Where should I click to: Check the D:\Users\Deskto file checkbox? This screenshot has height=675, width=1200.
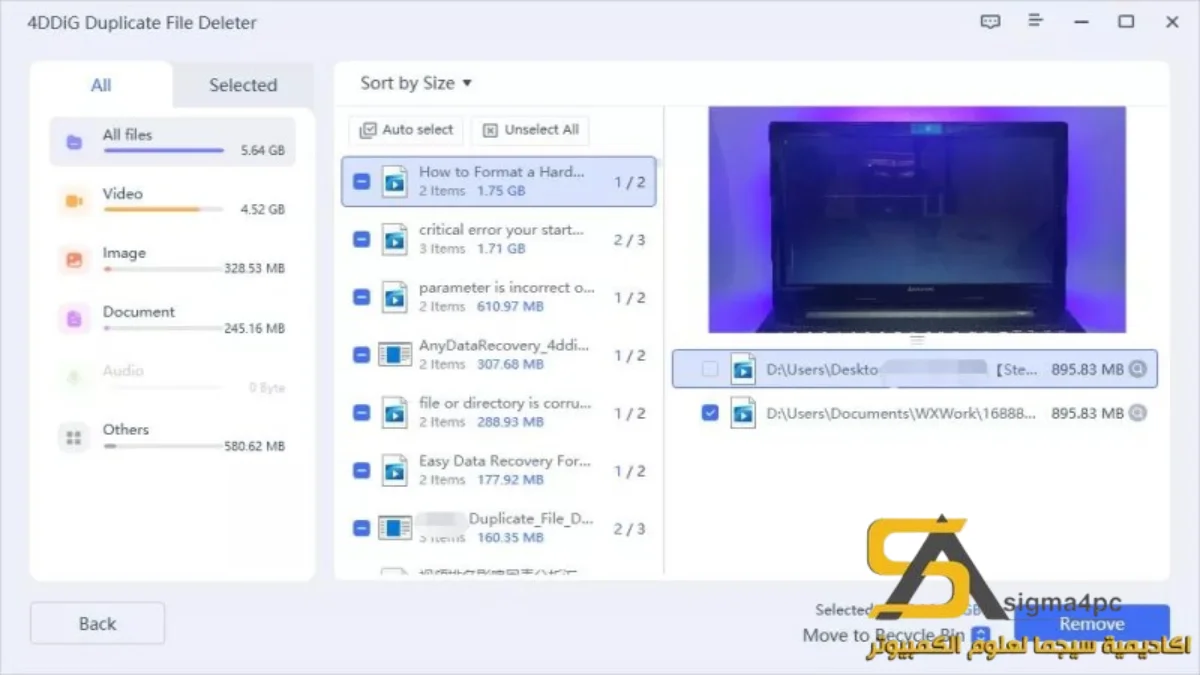click(x=710, y=369)
